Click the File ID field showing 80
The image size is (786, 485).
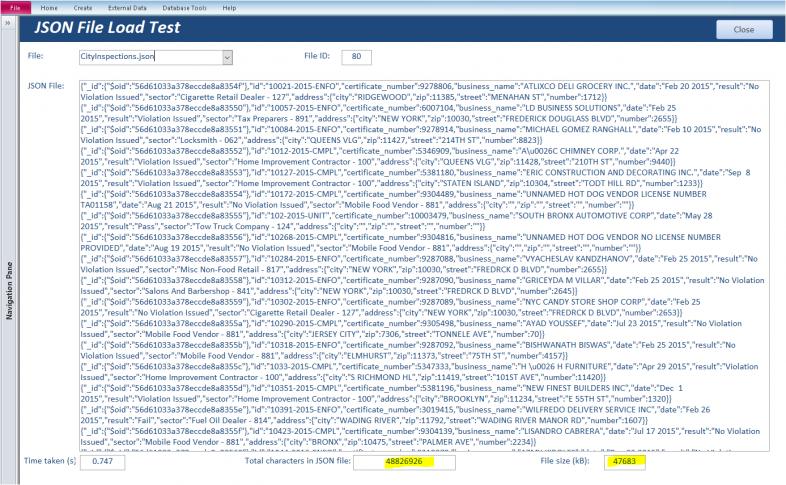tap(356, 57)
